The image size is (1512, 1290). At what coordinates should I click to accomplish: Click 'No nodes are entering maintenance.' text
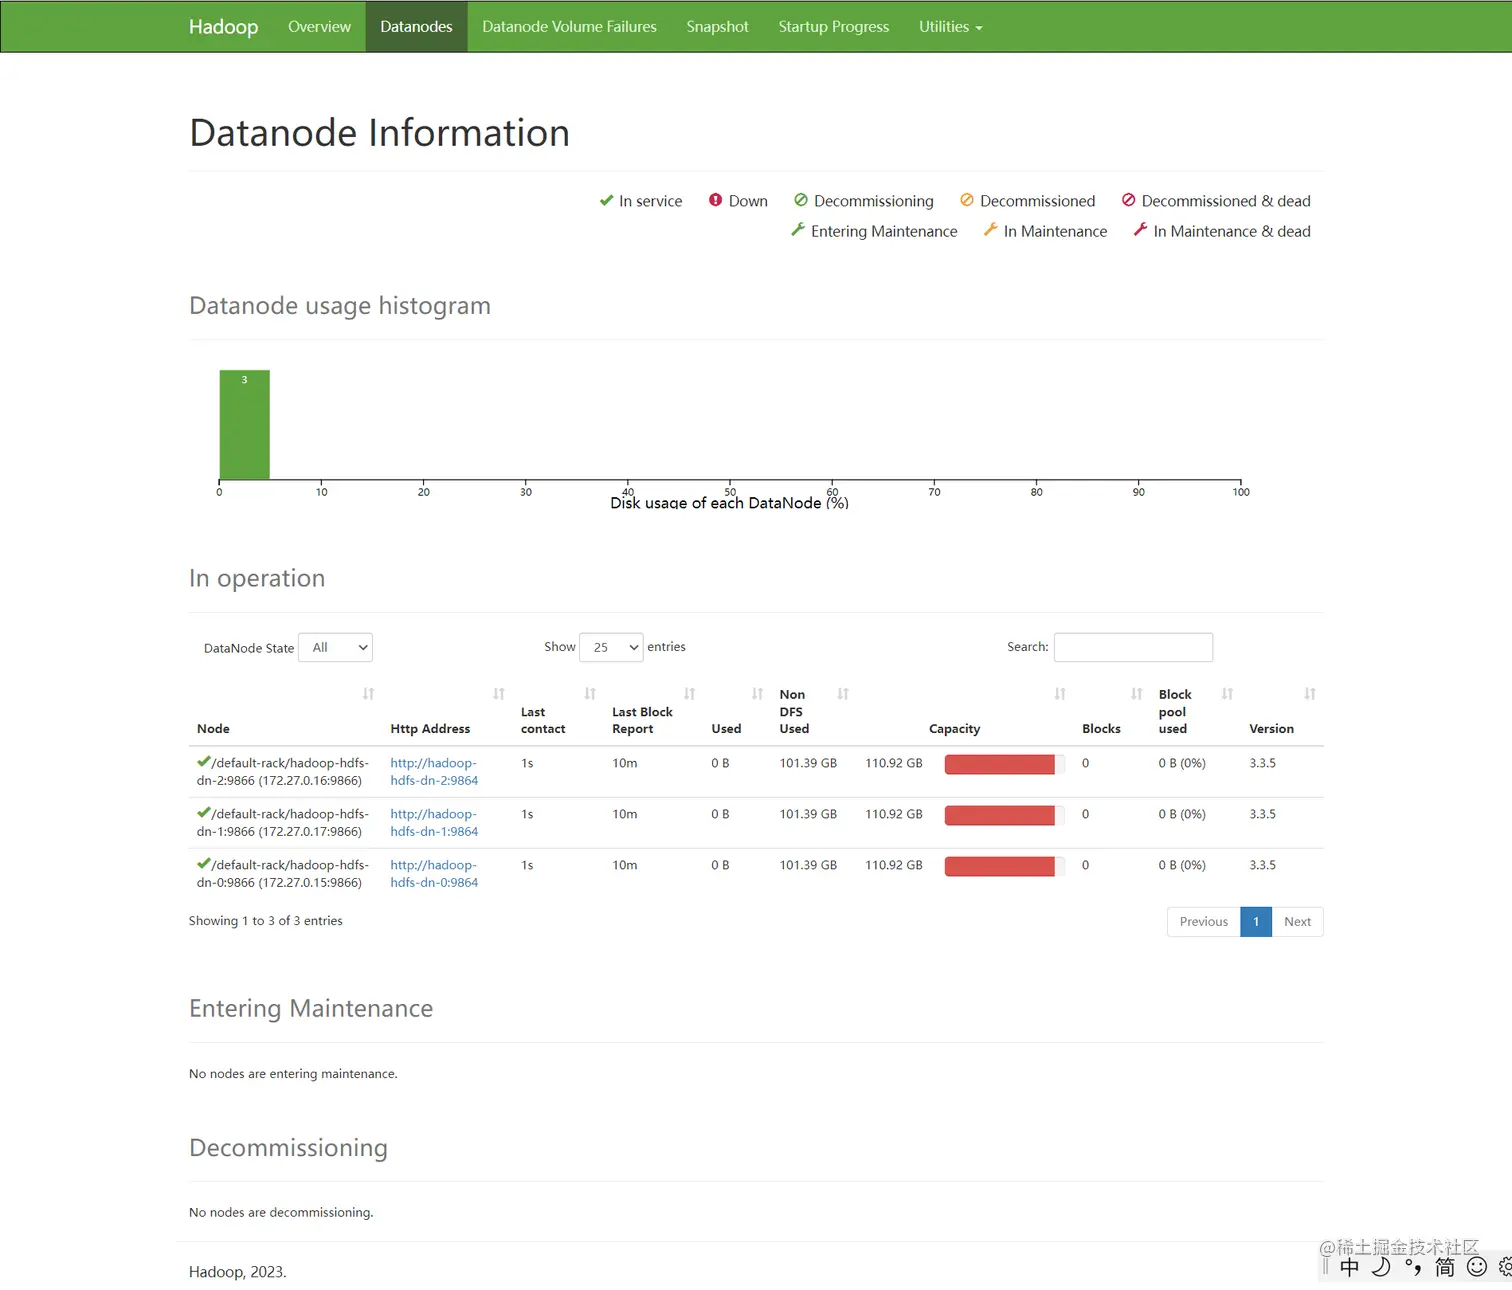293,1074
